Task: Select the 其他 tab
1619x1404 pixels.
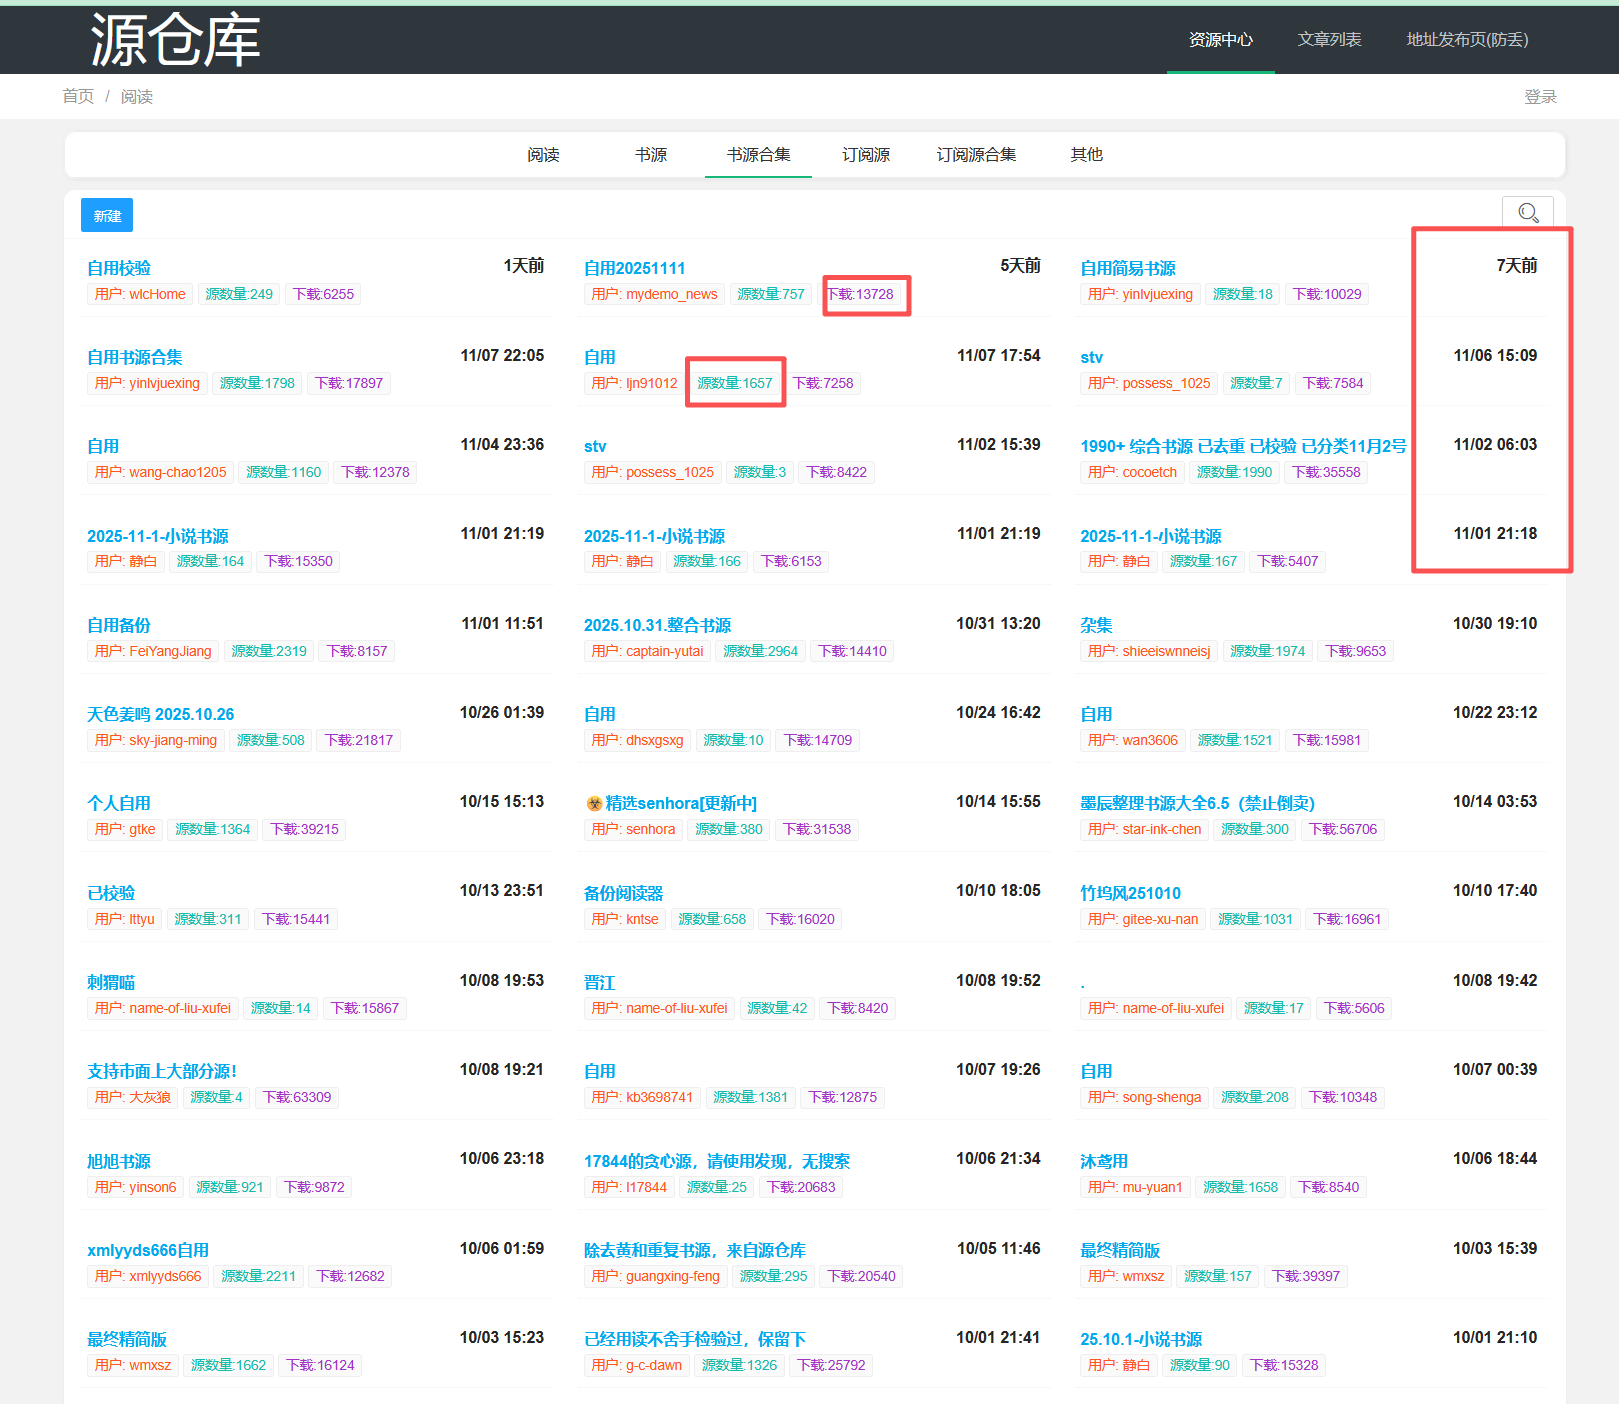Action: 1087,155
